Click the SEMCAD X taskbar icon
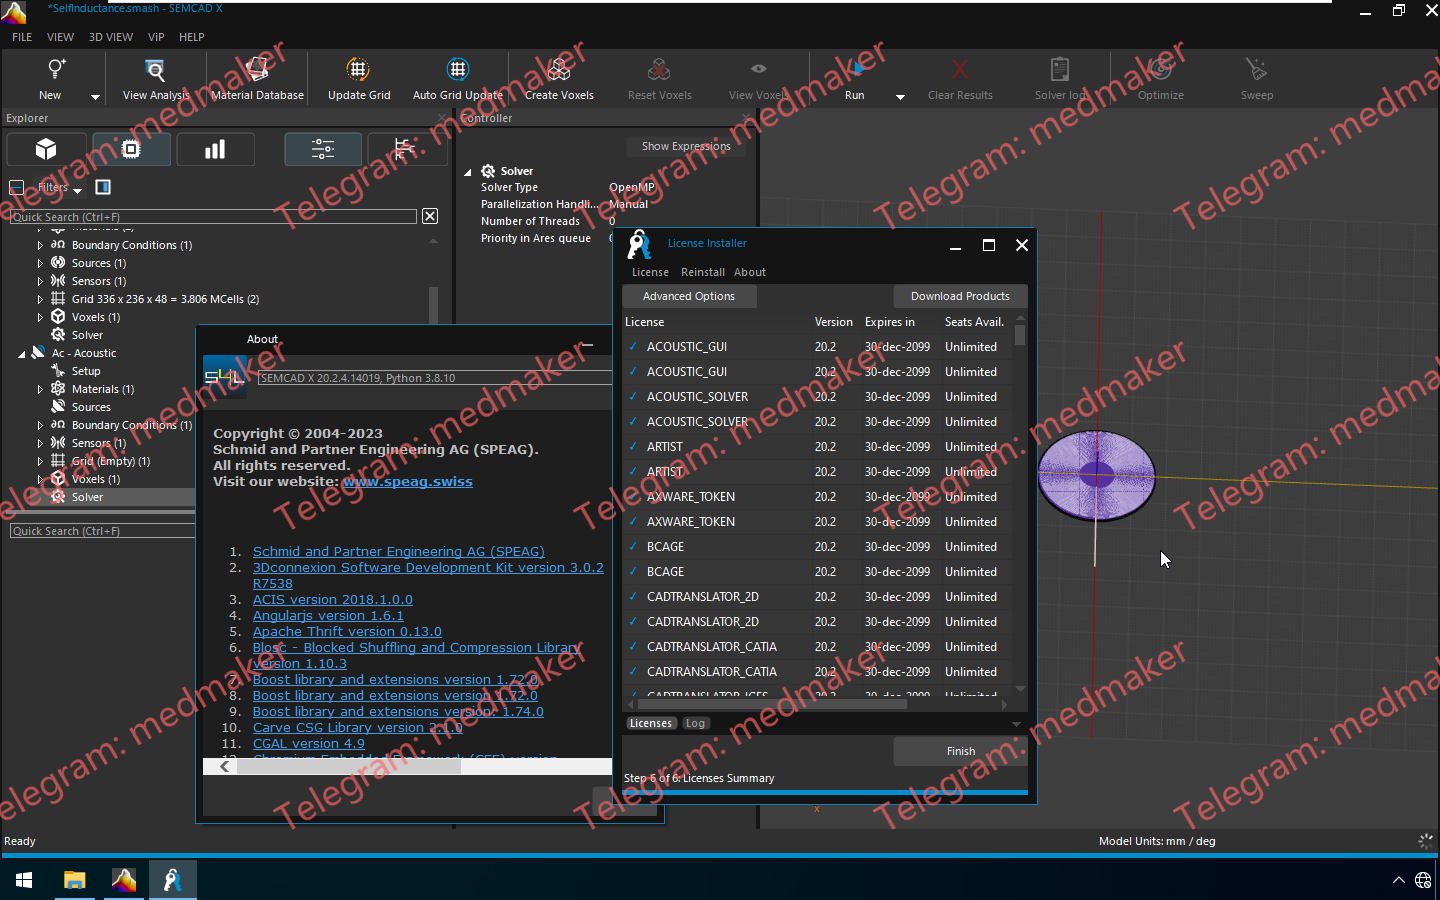This screenshot has width=1440, height=900. 124,880
